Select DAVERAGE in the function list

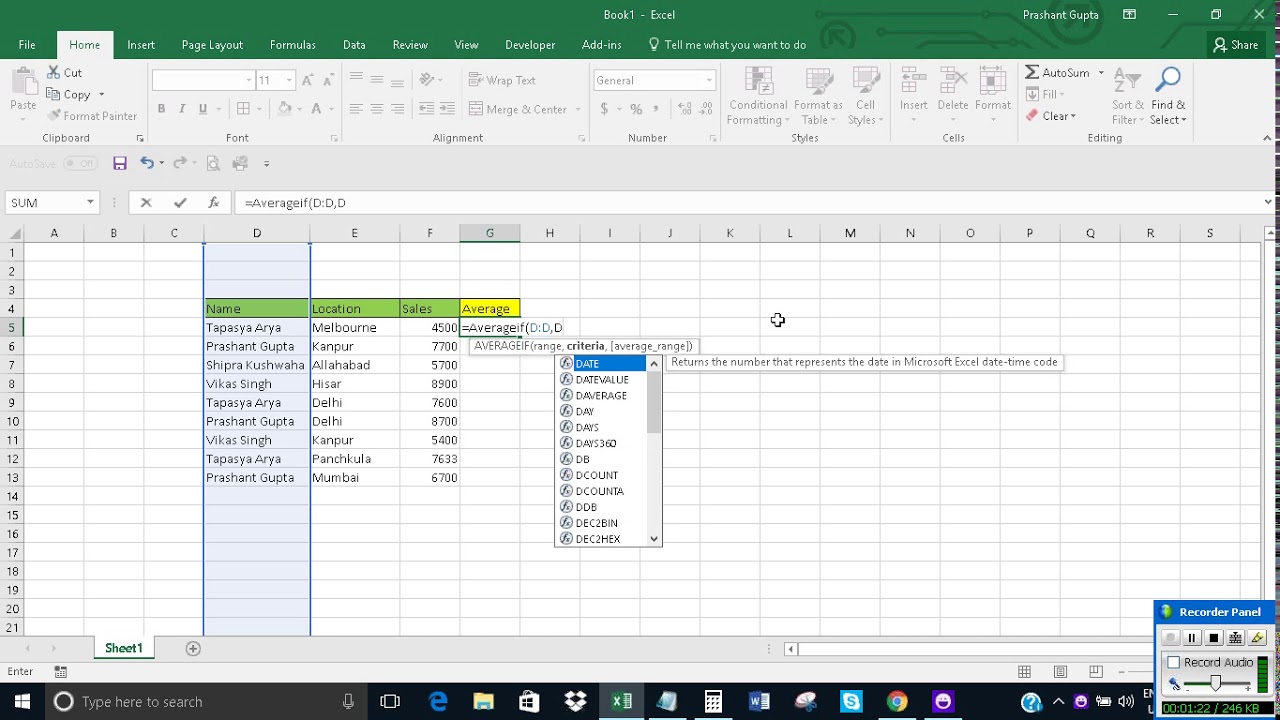[603, 395]
